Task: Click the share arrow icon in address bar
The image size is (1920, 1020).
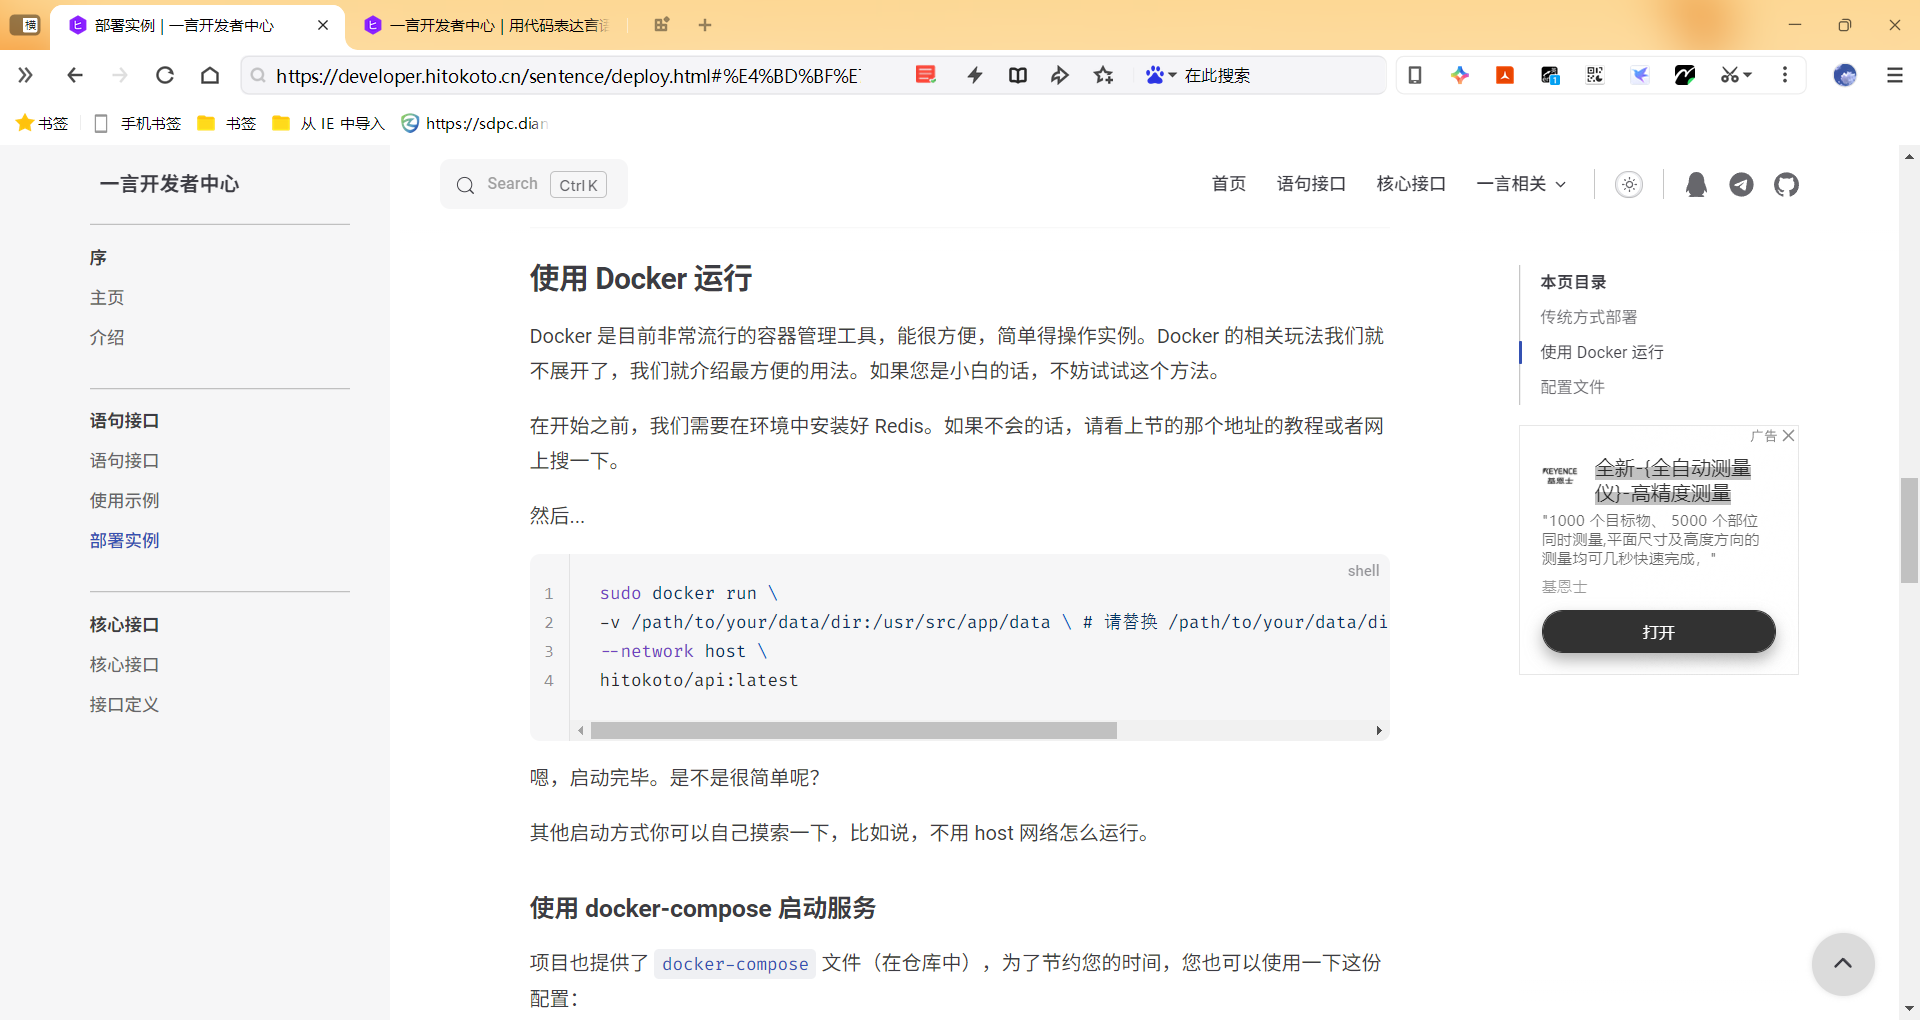Action: click(1060, 75)
